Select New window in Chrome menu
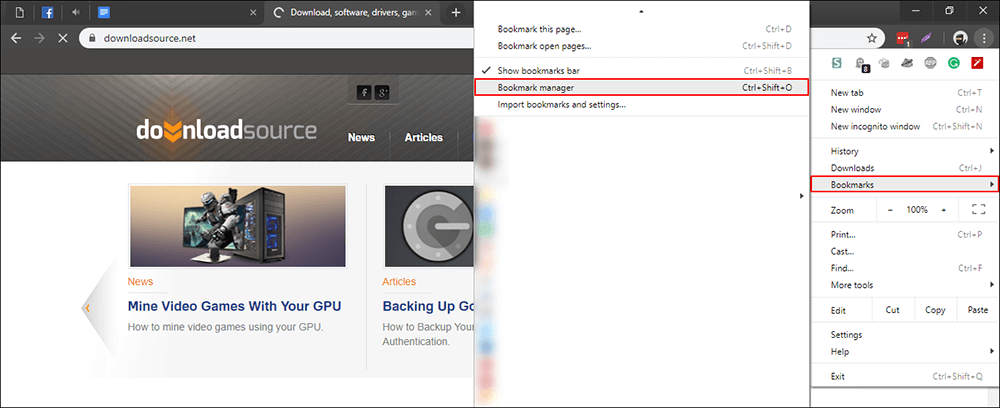The height and width of the screenshot is (408, 1000). coord(905,109)
